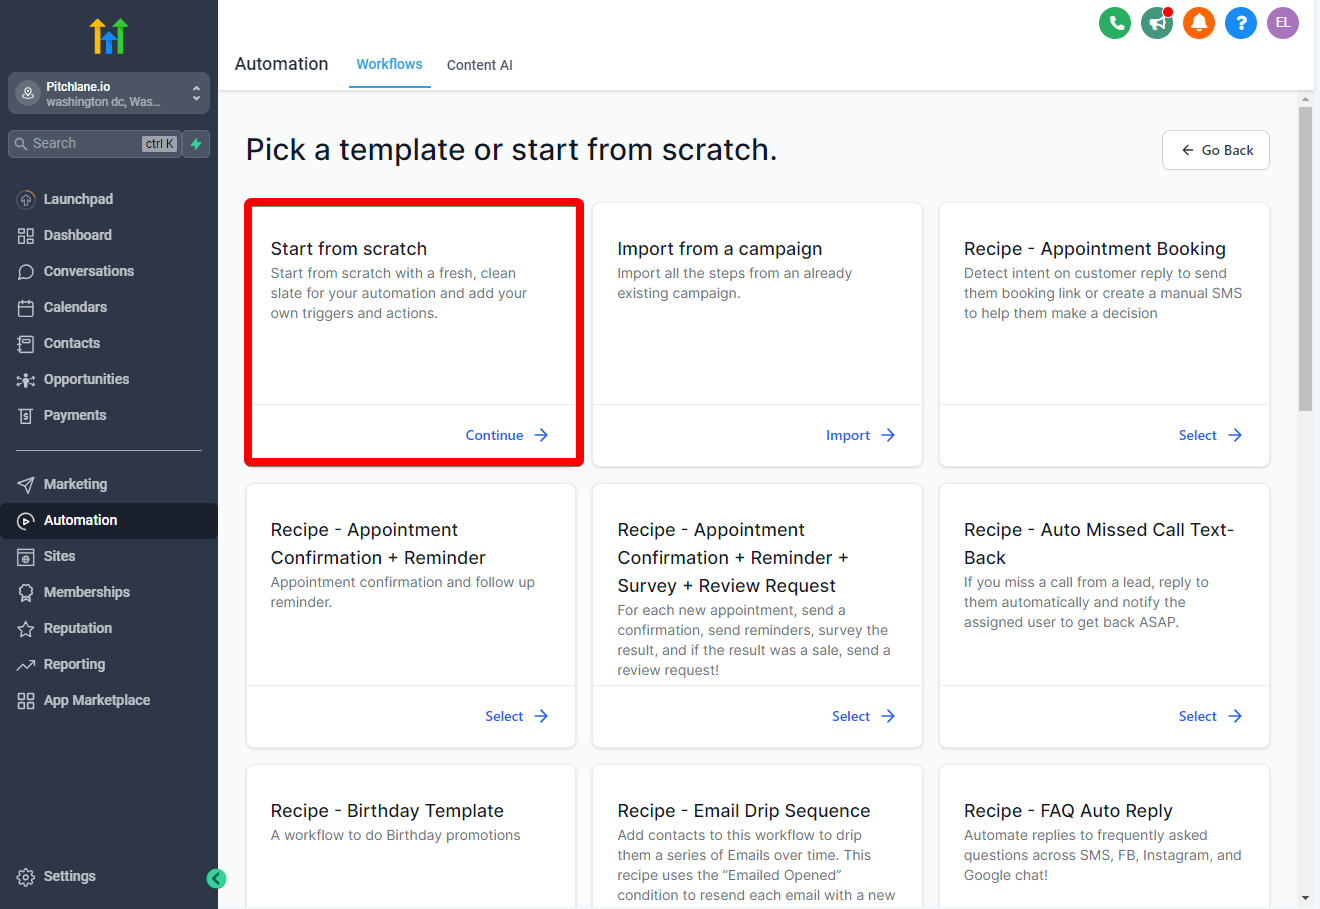Select the Auto Missed Call Text-Back recipe
The height and width of the screenshot is (909, 1320).
click(1210, 716)
